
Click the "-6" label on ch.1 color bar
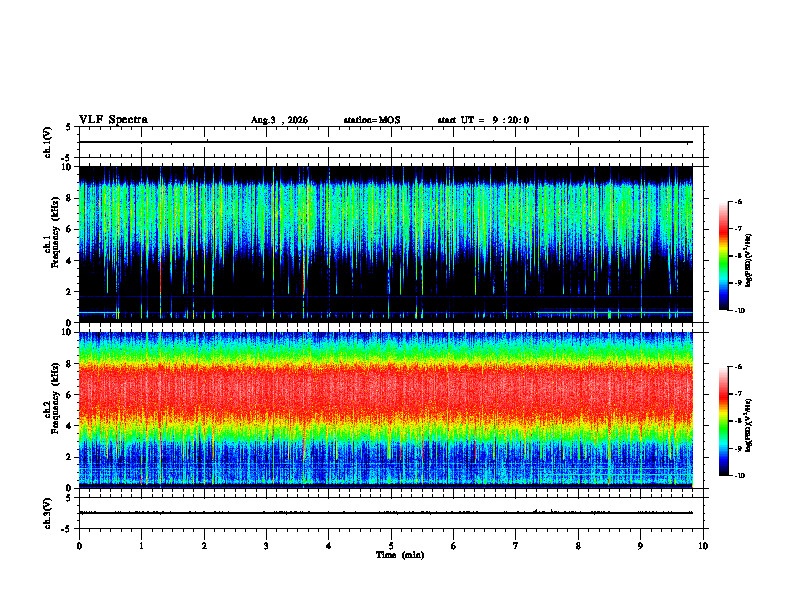(x=738, y=201)
